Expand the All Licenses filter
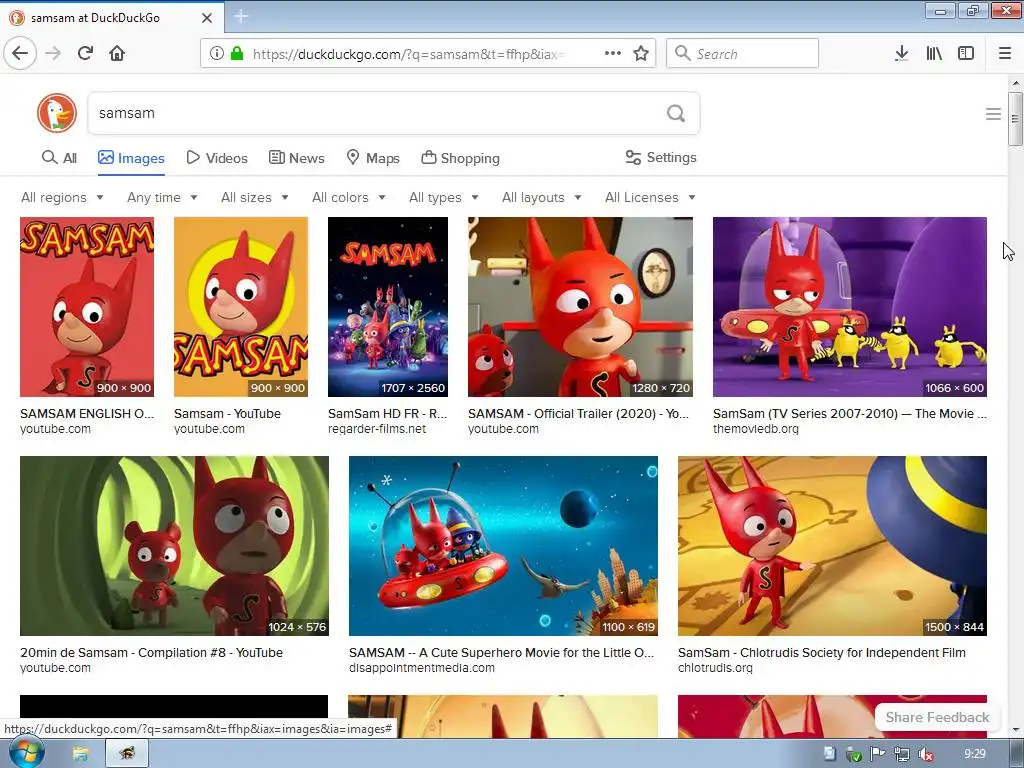The image size is (1024, 768). pyautogui.click(x=650, y=197)
